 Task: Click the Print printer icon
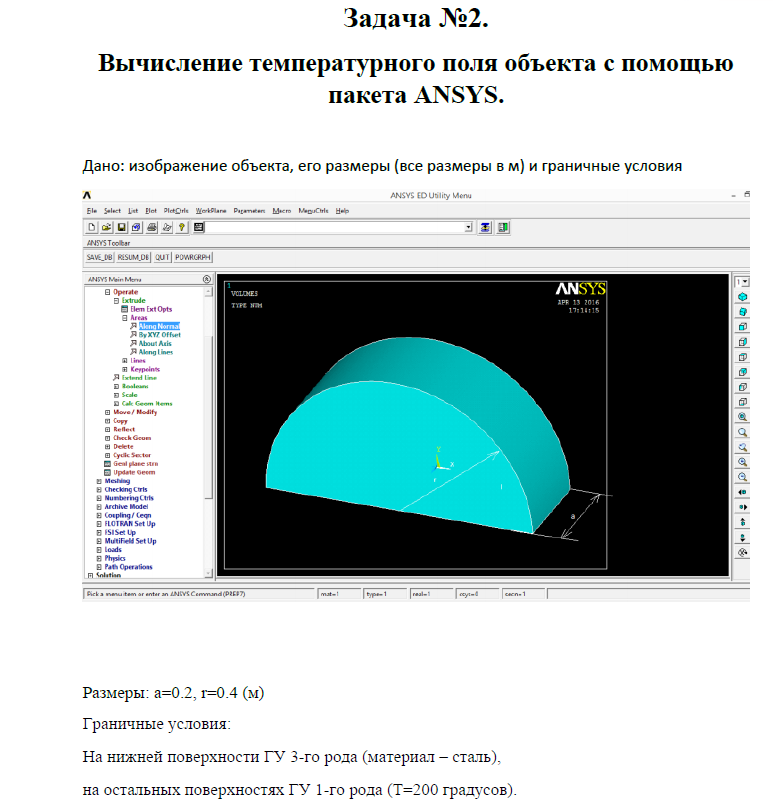click(x=152, y=227)
